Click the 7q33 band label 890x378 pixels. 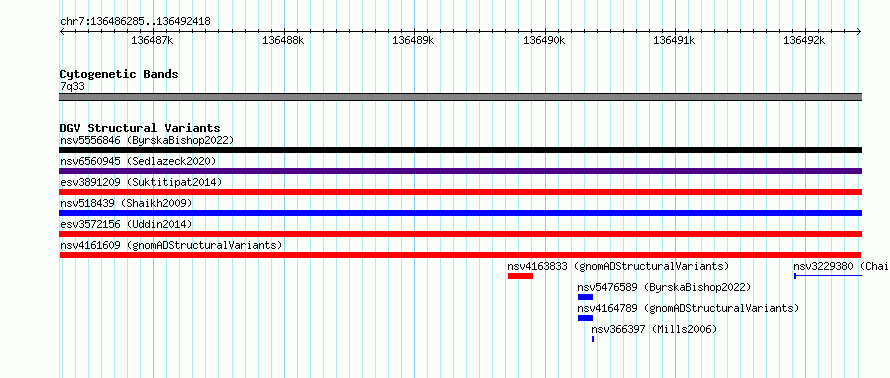click(x=73, y=87)
